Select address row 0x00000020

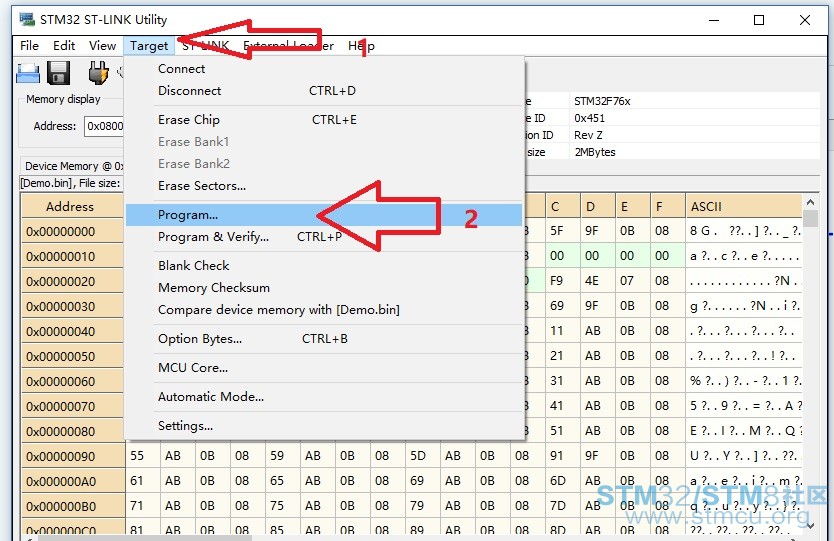coord(72,281)
